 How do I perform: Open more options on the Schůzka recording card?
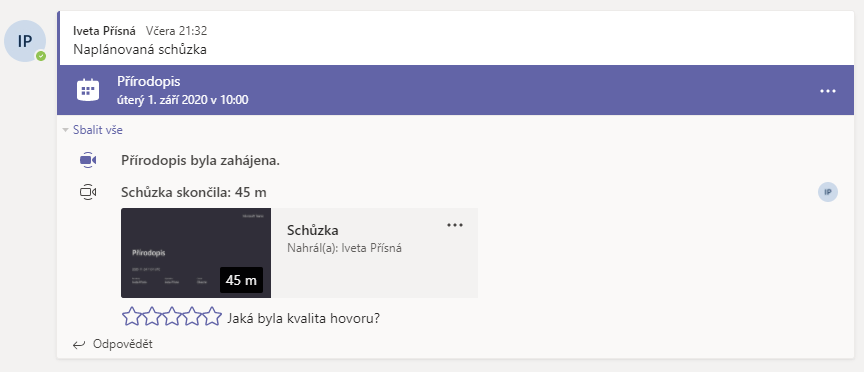pyautogui.click(x=455, y=225)
